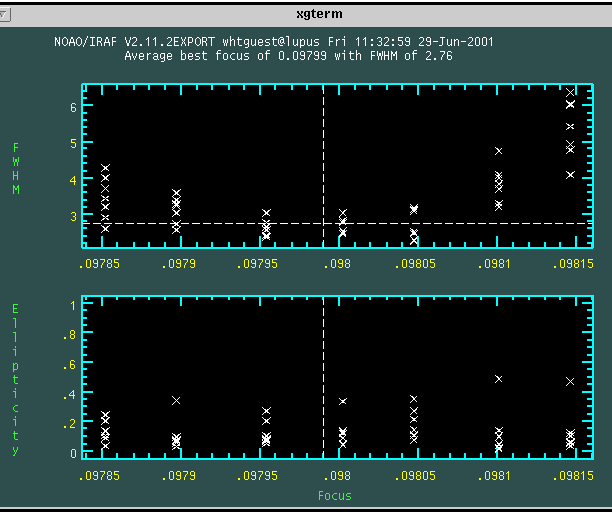
Task: Click the .0981 tick label under Ellipticity plot
Action: (x=497, y=475)
